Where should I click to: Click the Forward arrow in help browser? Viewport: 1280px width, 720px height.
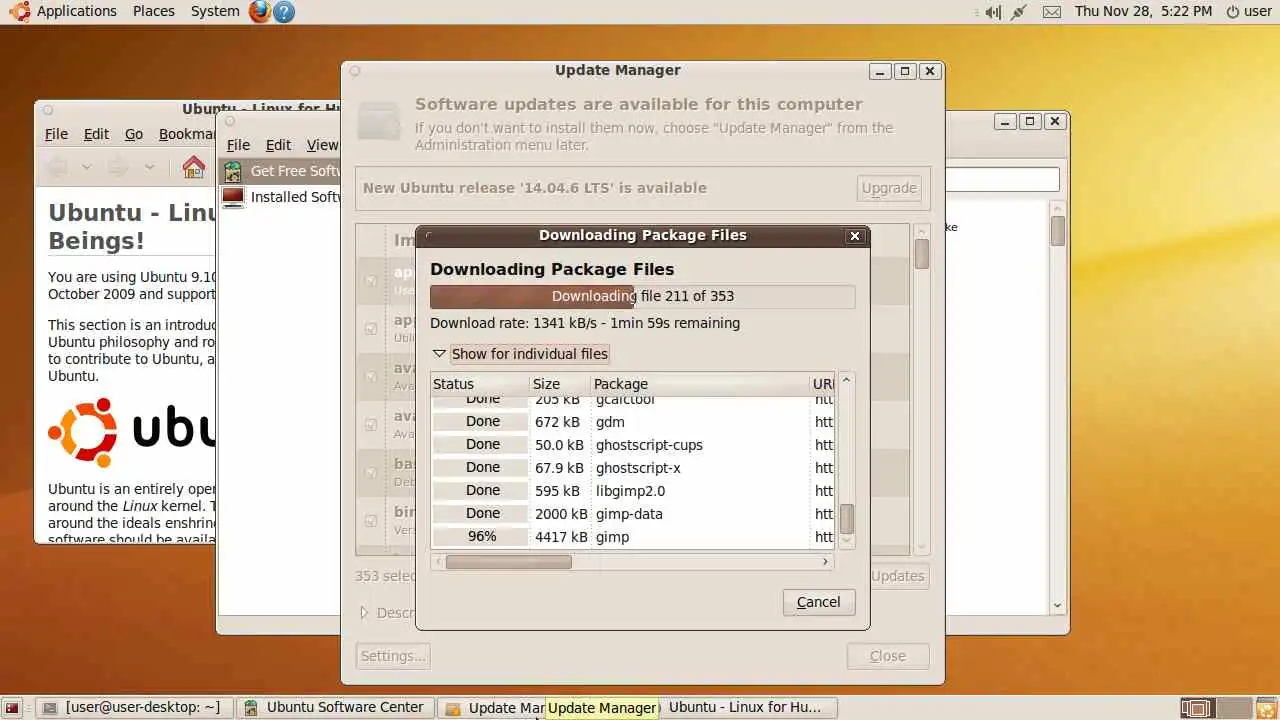point(119,167)
